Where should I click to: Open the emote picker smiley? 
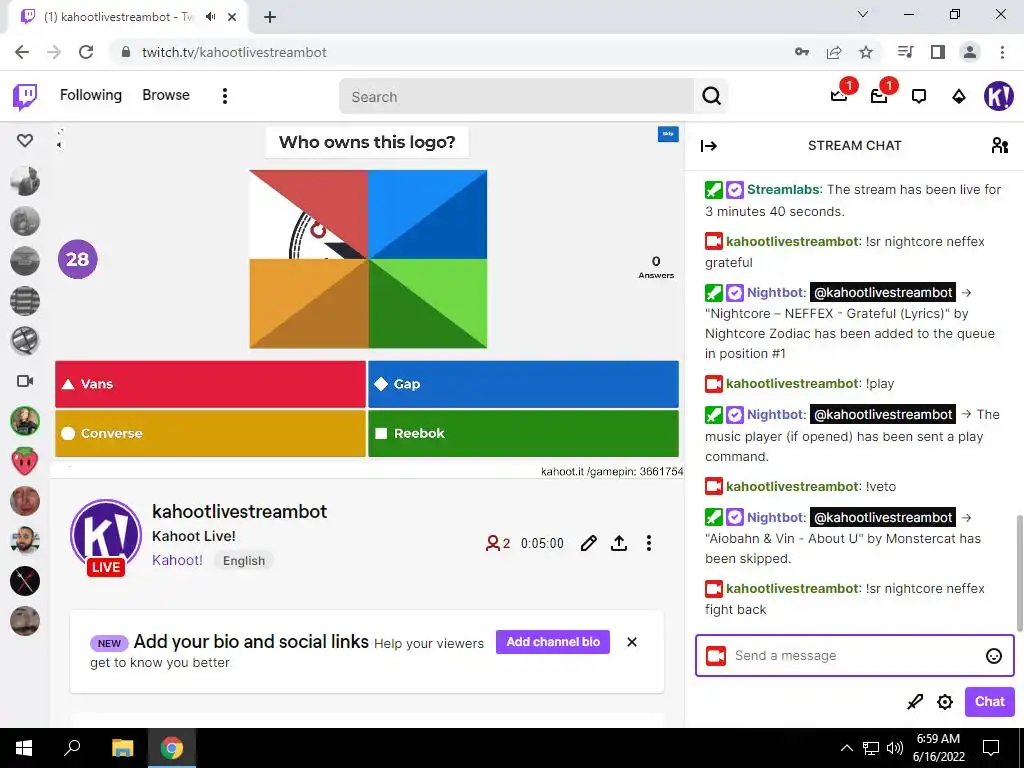(993, 656)
